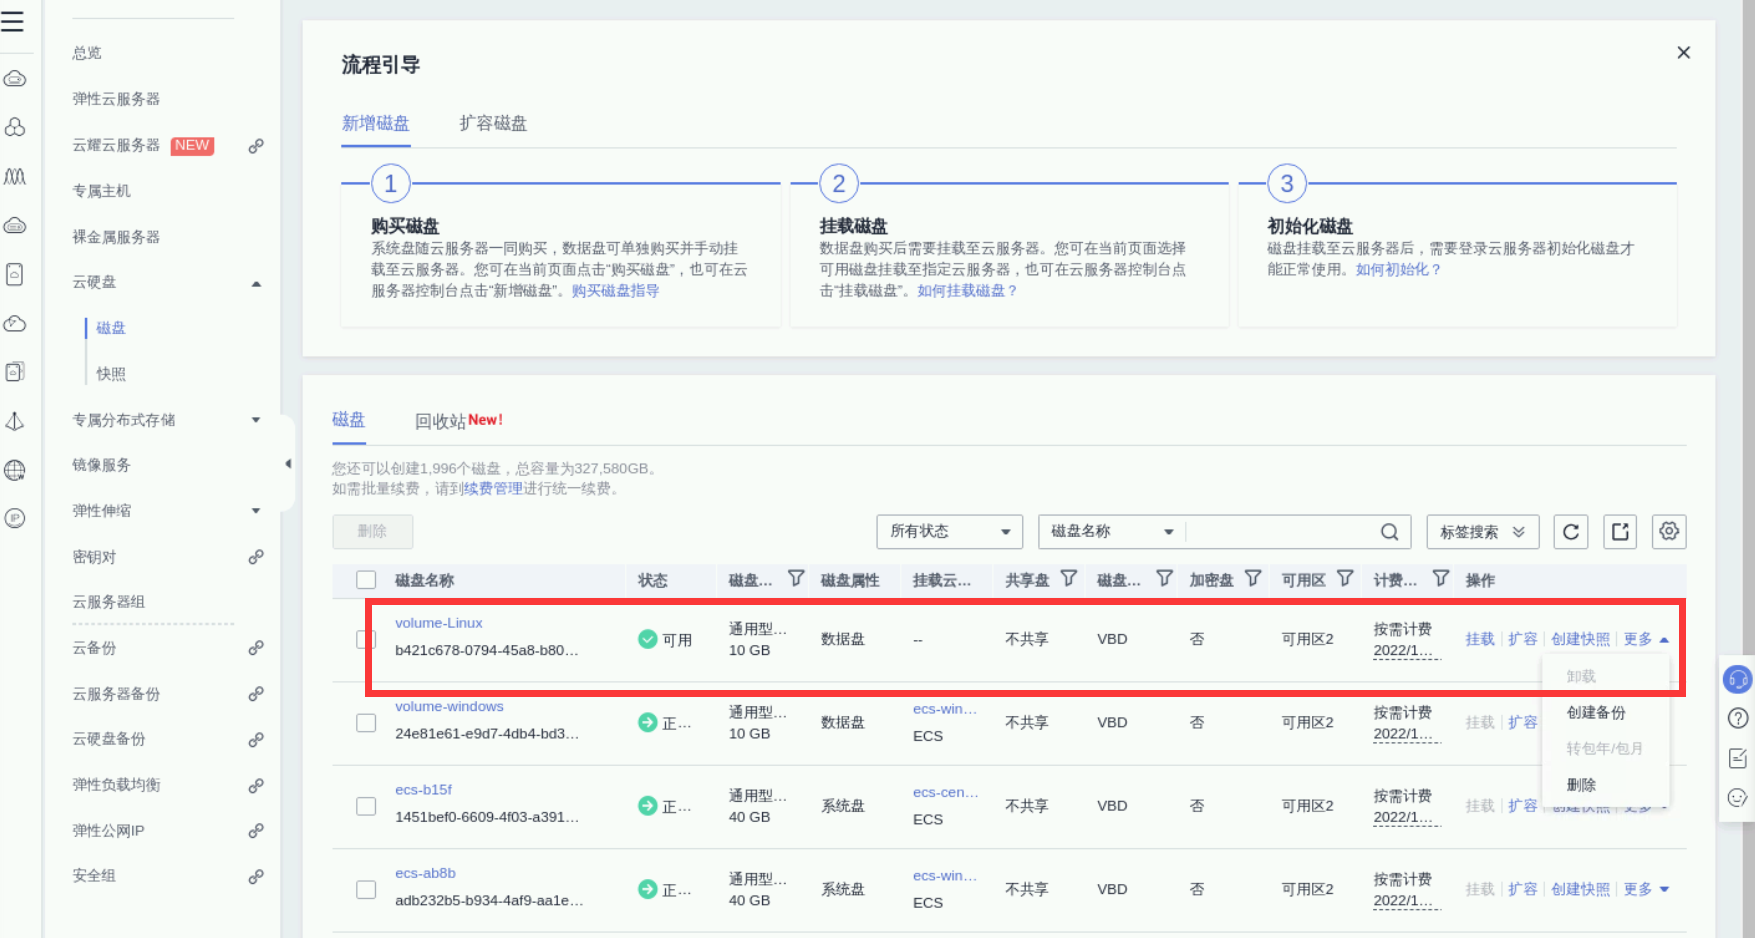The width and height of the screenshot is (1755, 938).
Task: Click the link icon beside 云服务器备份
Action: point(256,694)
